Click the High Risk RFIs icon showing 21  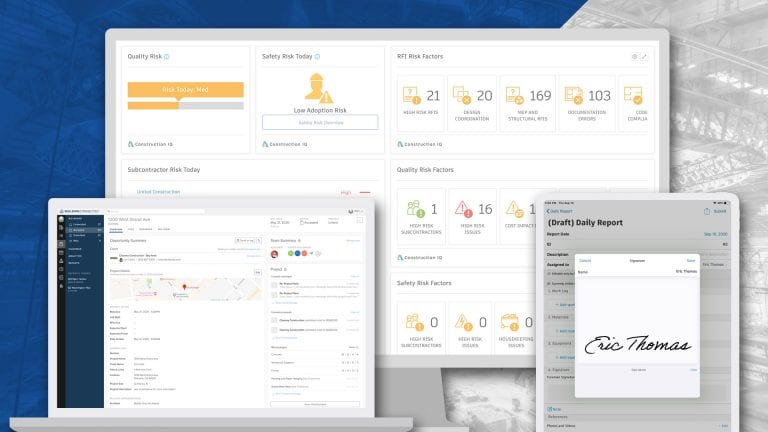point(411,95)
